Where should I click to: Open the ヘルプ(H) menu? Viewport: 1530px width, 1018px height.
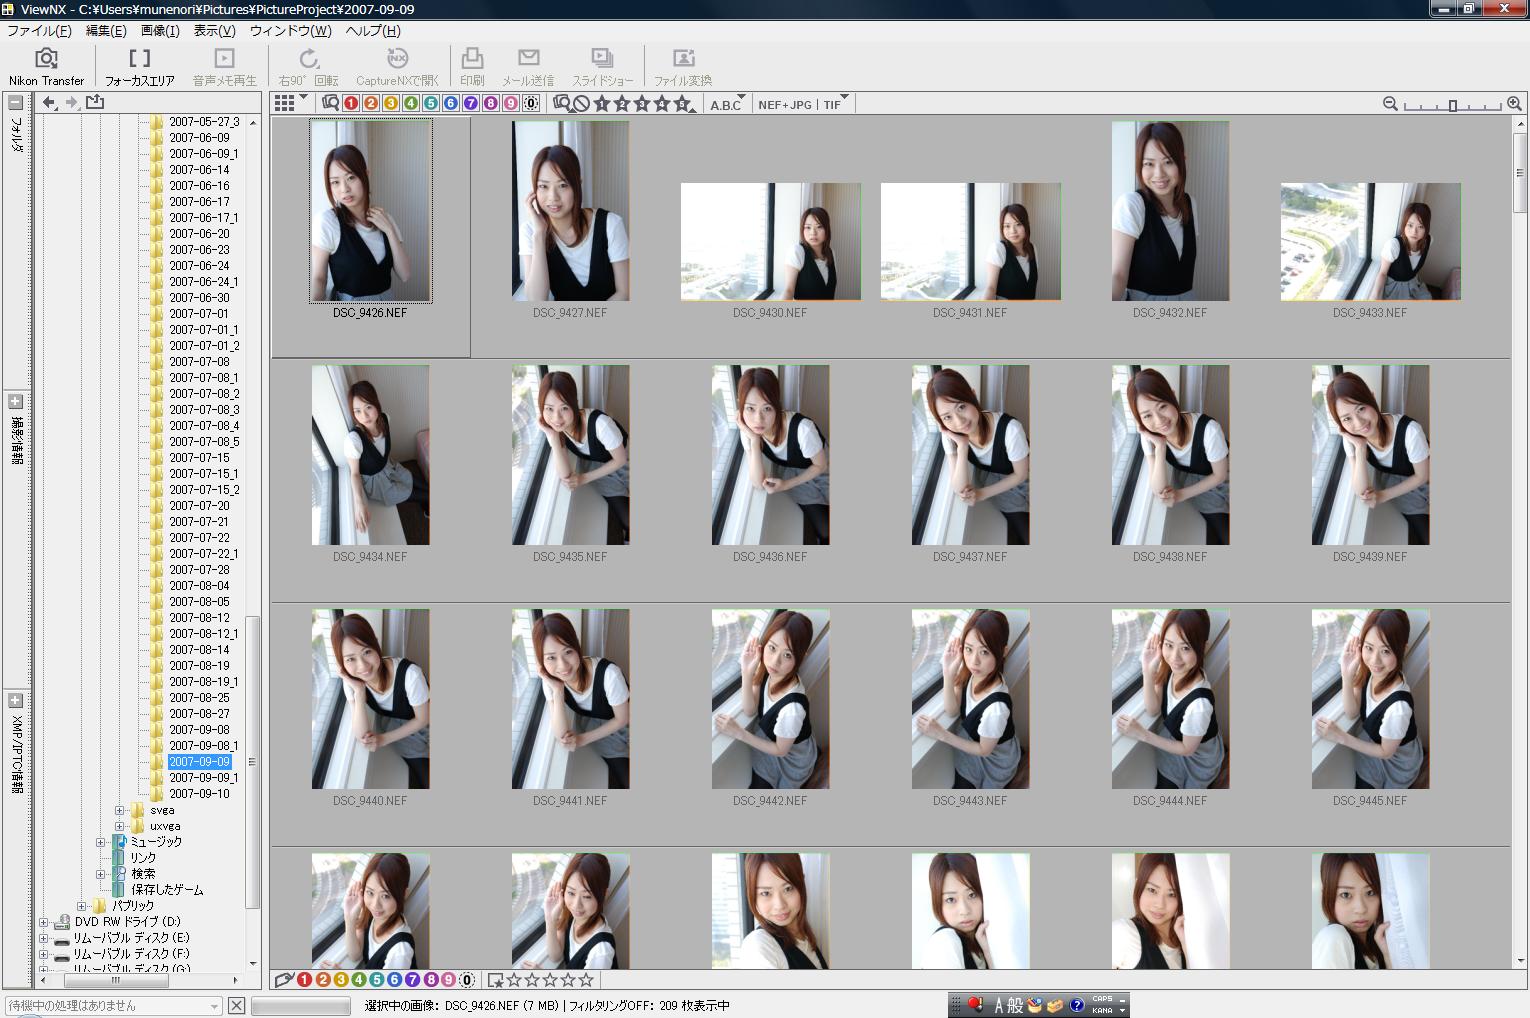point(373,31)
